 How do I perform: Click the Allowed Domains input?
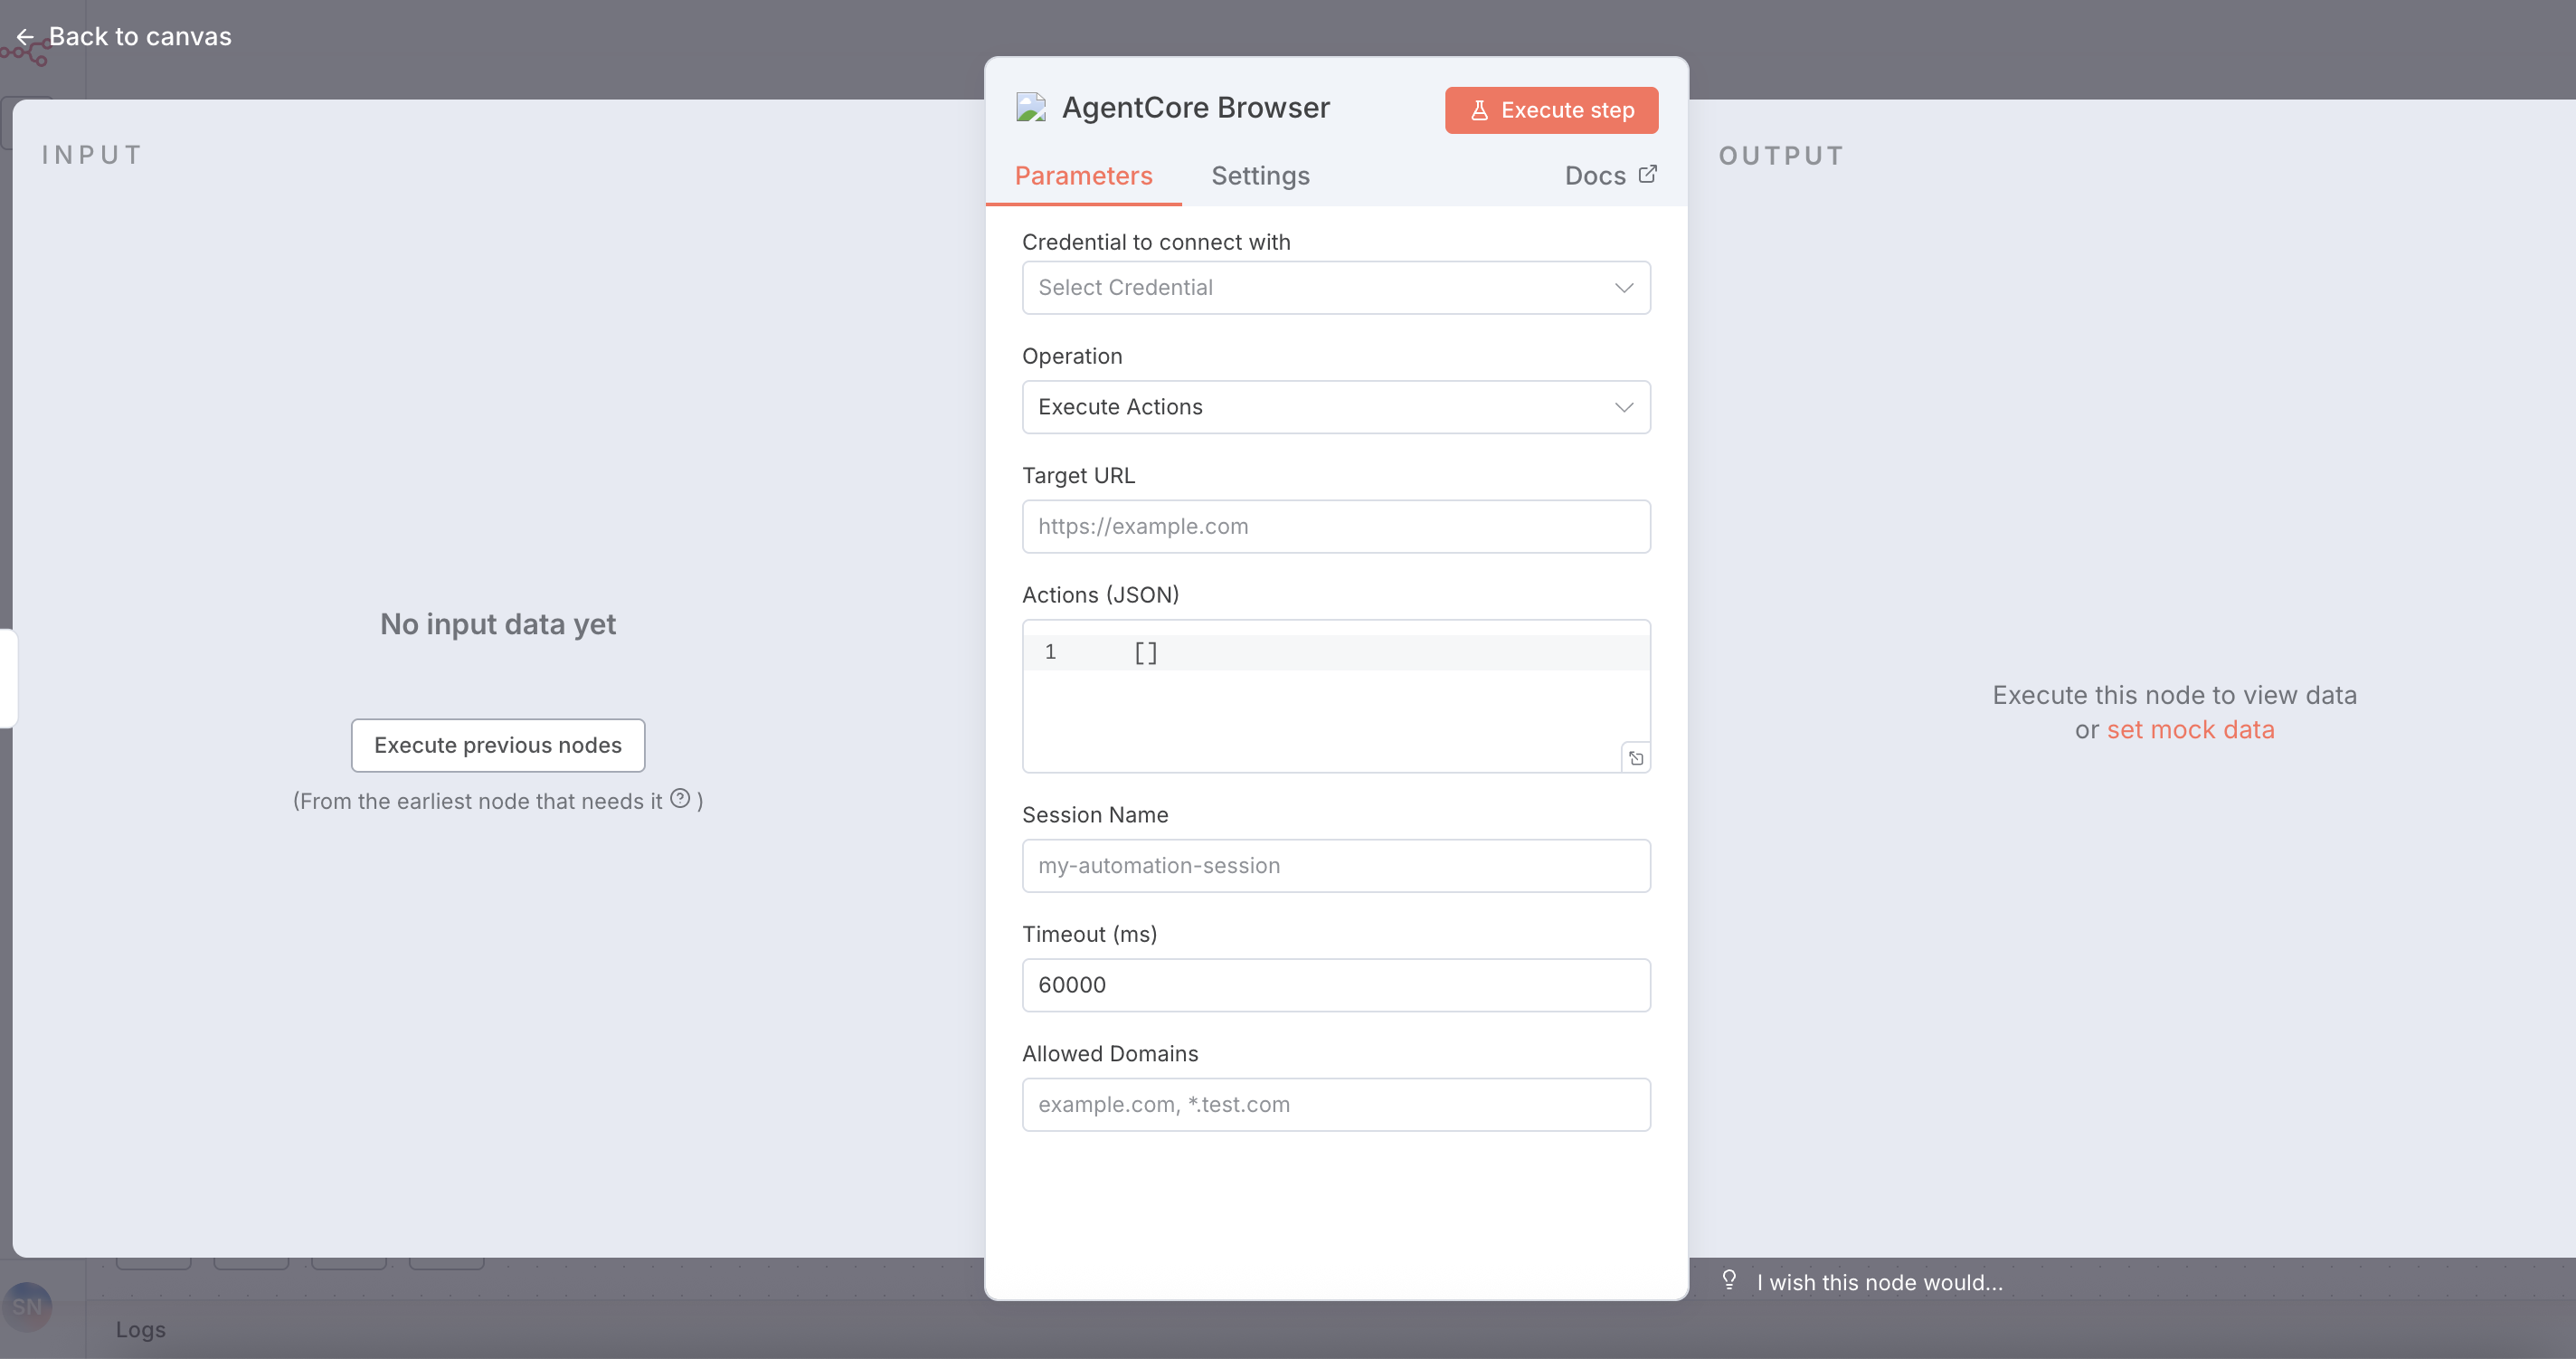[1335, 1104]
